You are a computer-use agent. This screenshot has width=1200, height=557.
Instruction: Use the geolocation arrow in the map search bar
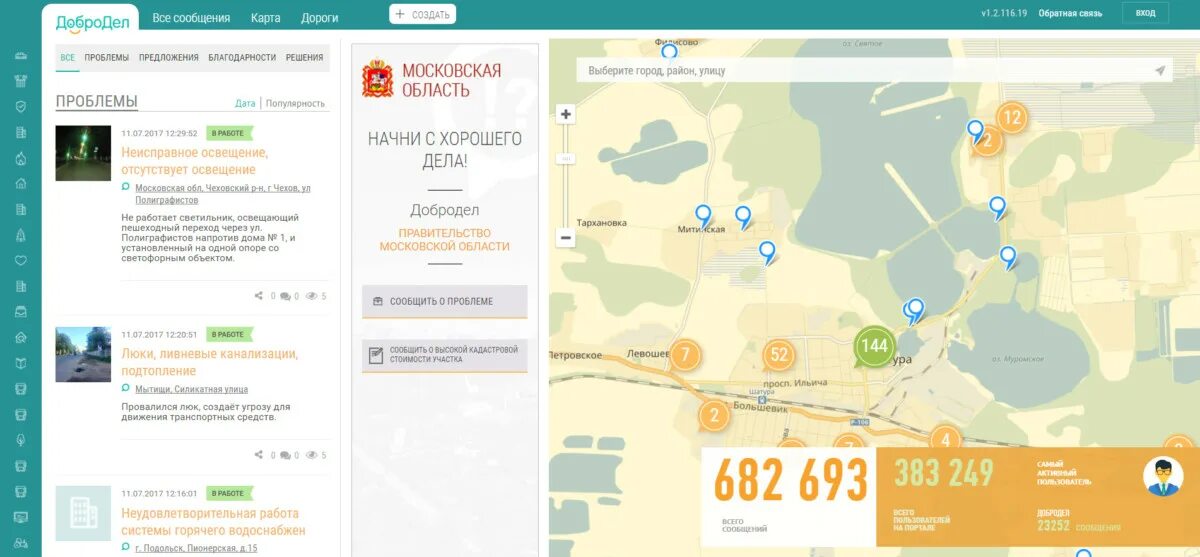coord(1160,71)
